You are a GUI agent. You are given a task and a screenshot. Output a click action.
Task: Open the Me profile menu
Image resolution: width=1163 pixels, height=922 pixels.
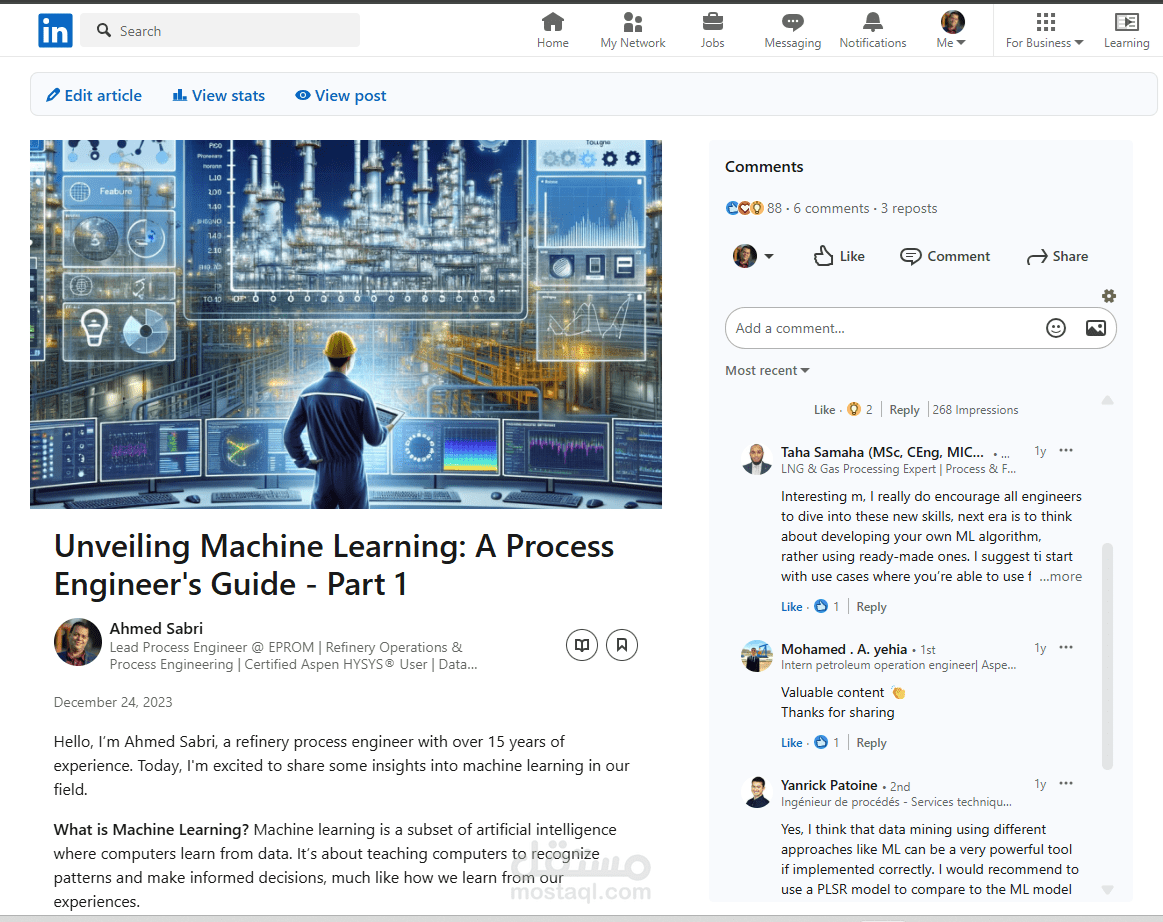click(x=952, y=30)
